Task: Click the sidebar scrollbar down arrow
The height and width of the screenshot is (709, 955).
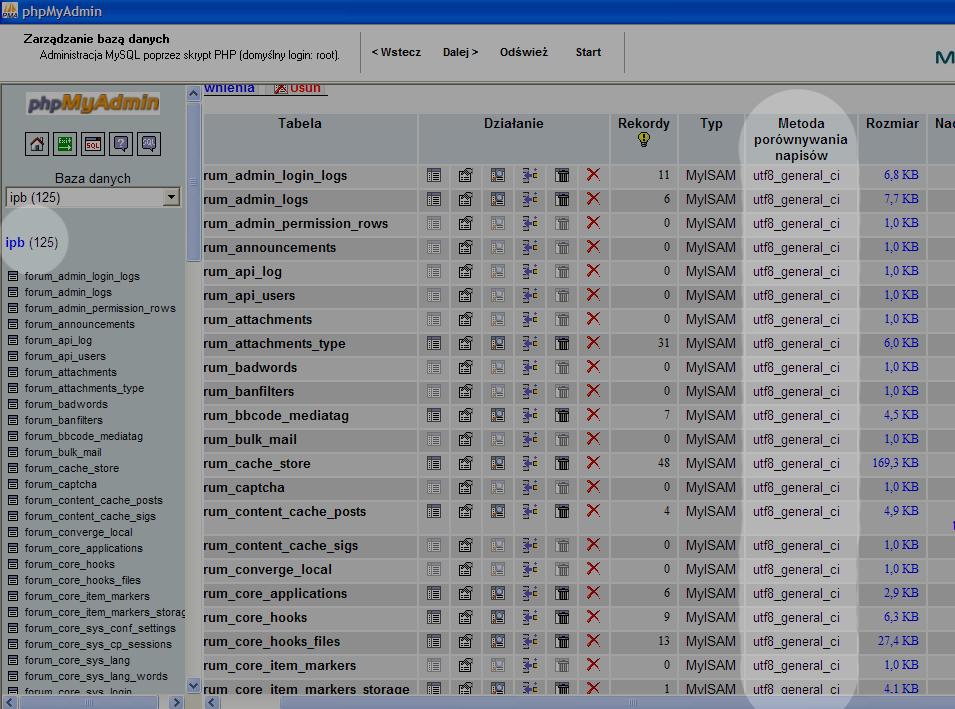Action: (x=194, y=685)
